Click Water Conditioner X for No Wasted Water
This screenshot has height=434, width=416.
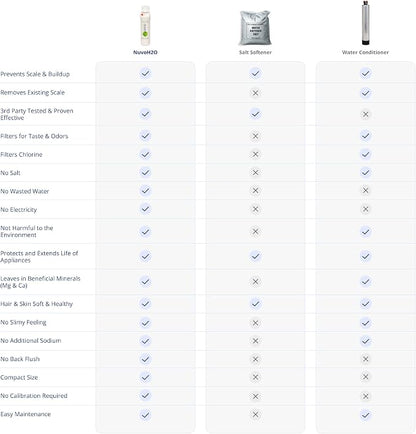366,190
